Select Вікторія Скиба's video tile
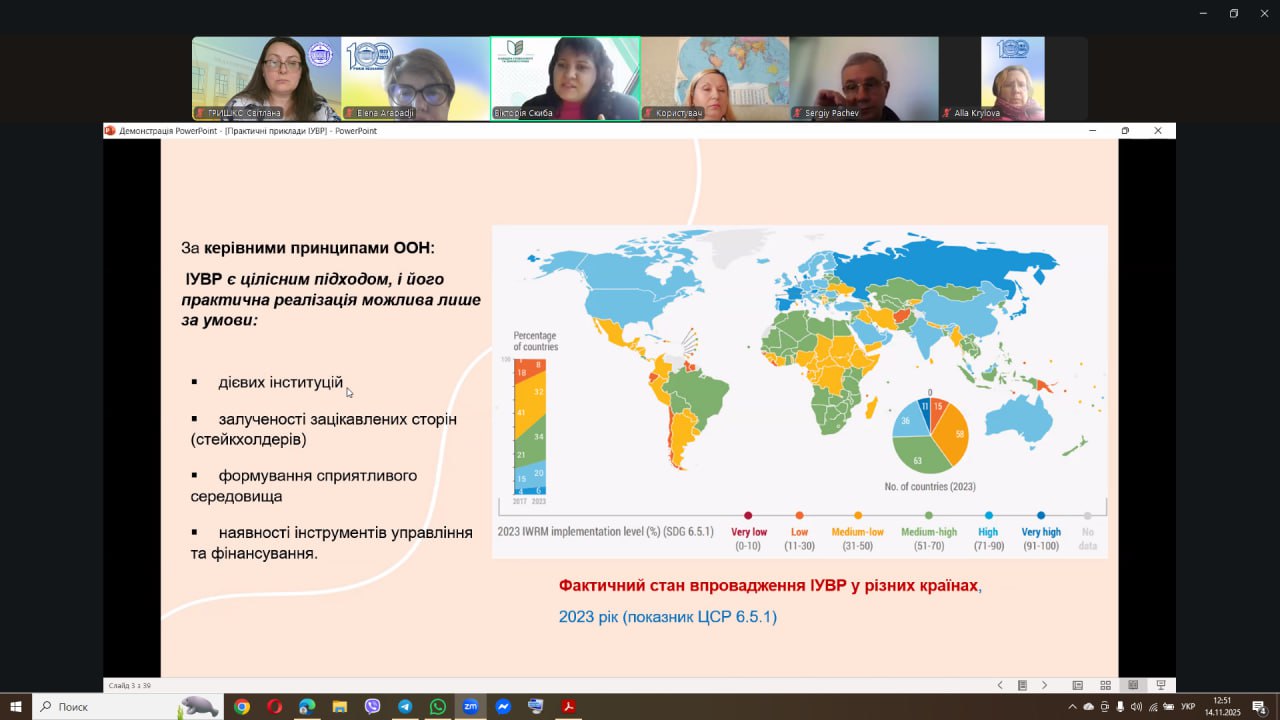 pos(565,79)
